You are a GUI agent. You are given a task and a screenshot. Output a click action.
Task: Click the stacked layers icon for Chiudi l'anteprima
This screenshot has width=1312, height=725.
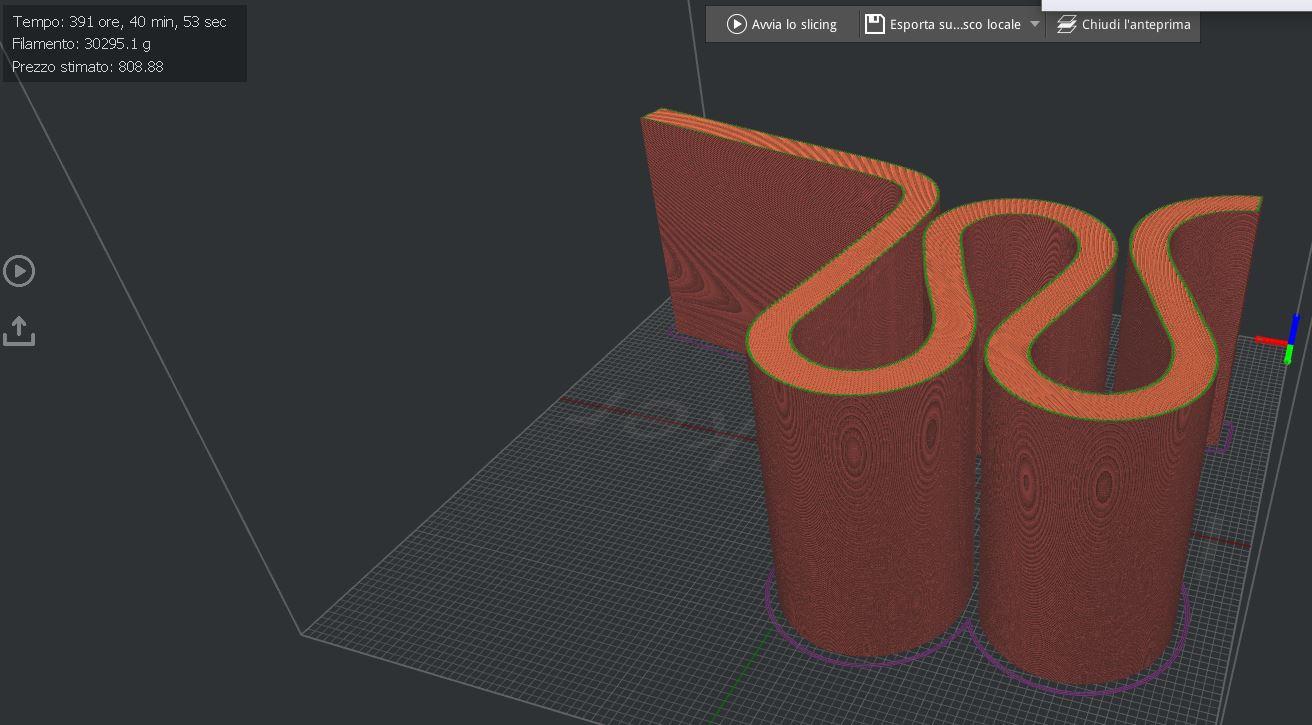click(x=1067, y=24)
